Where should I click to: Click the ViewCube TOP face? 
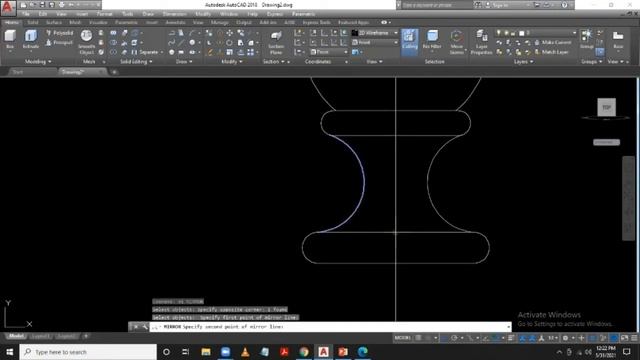[x=607, y=107]
